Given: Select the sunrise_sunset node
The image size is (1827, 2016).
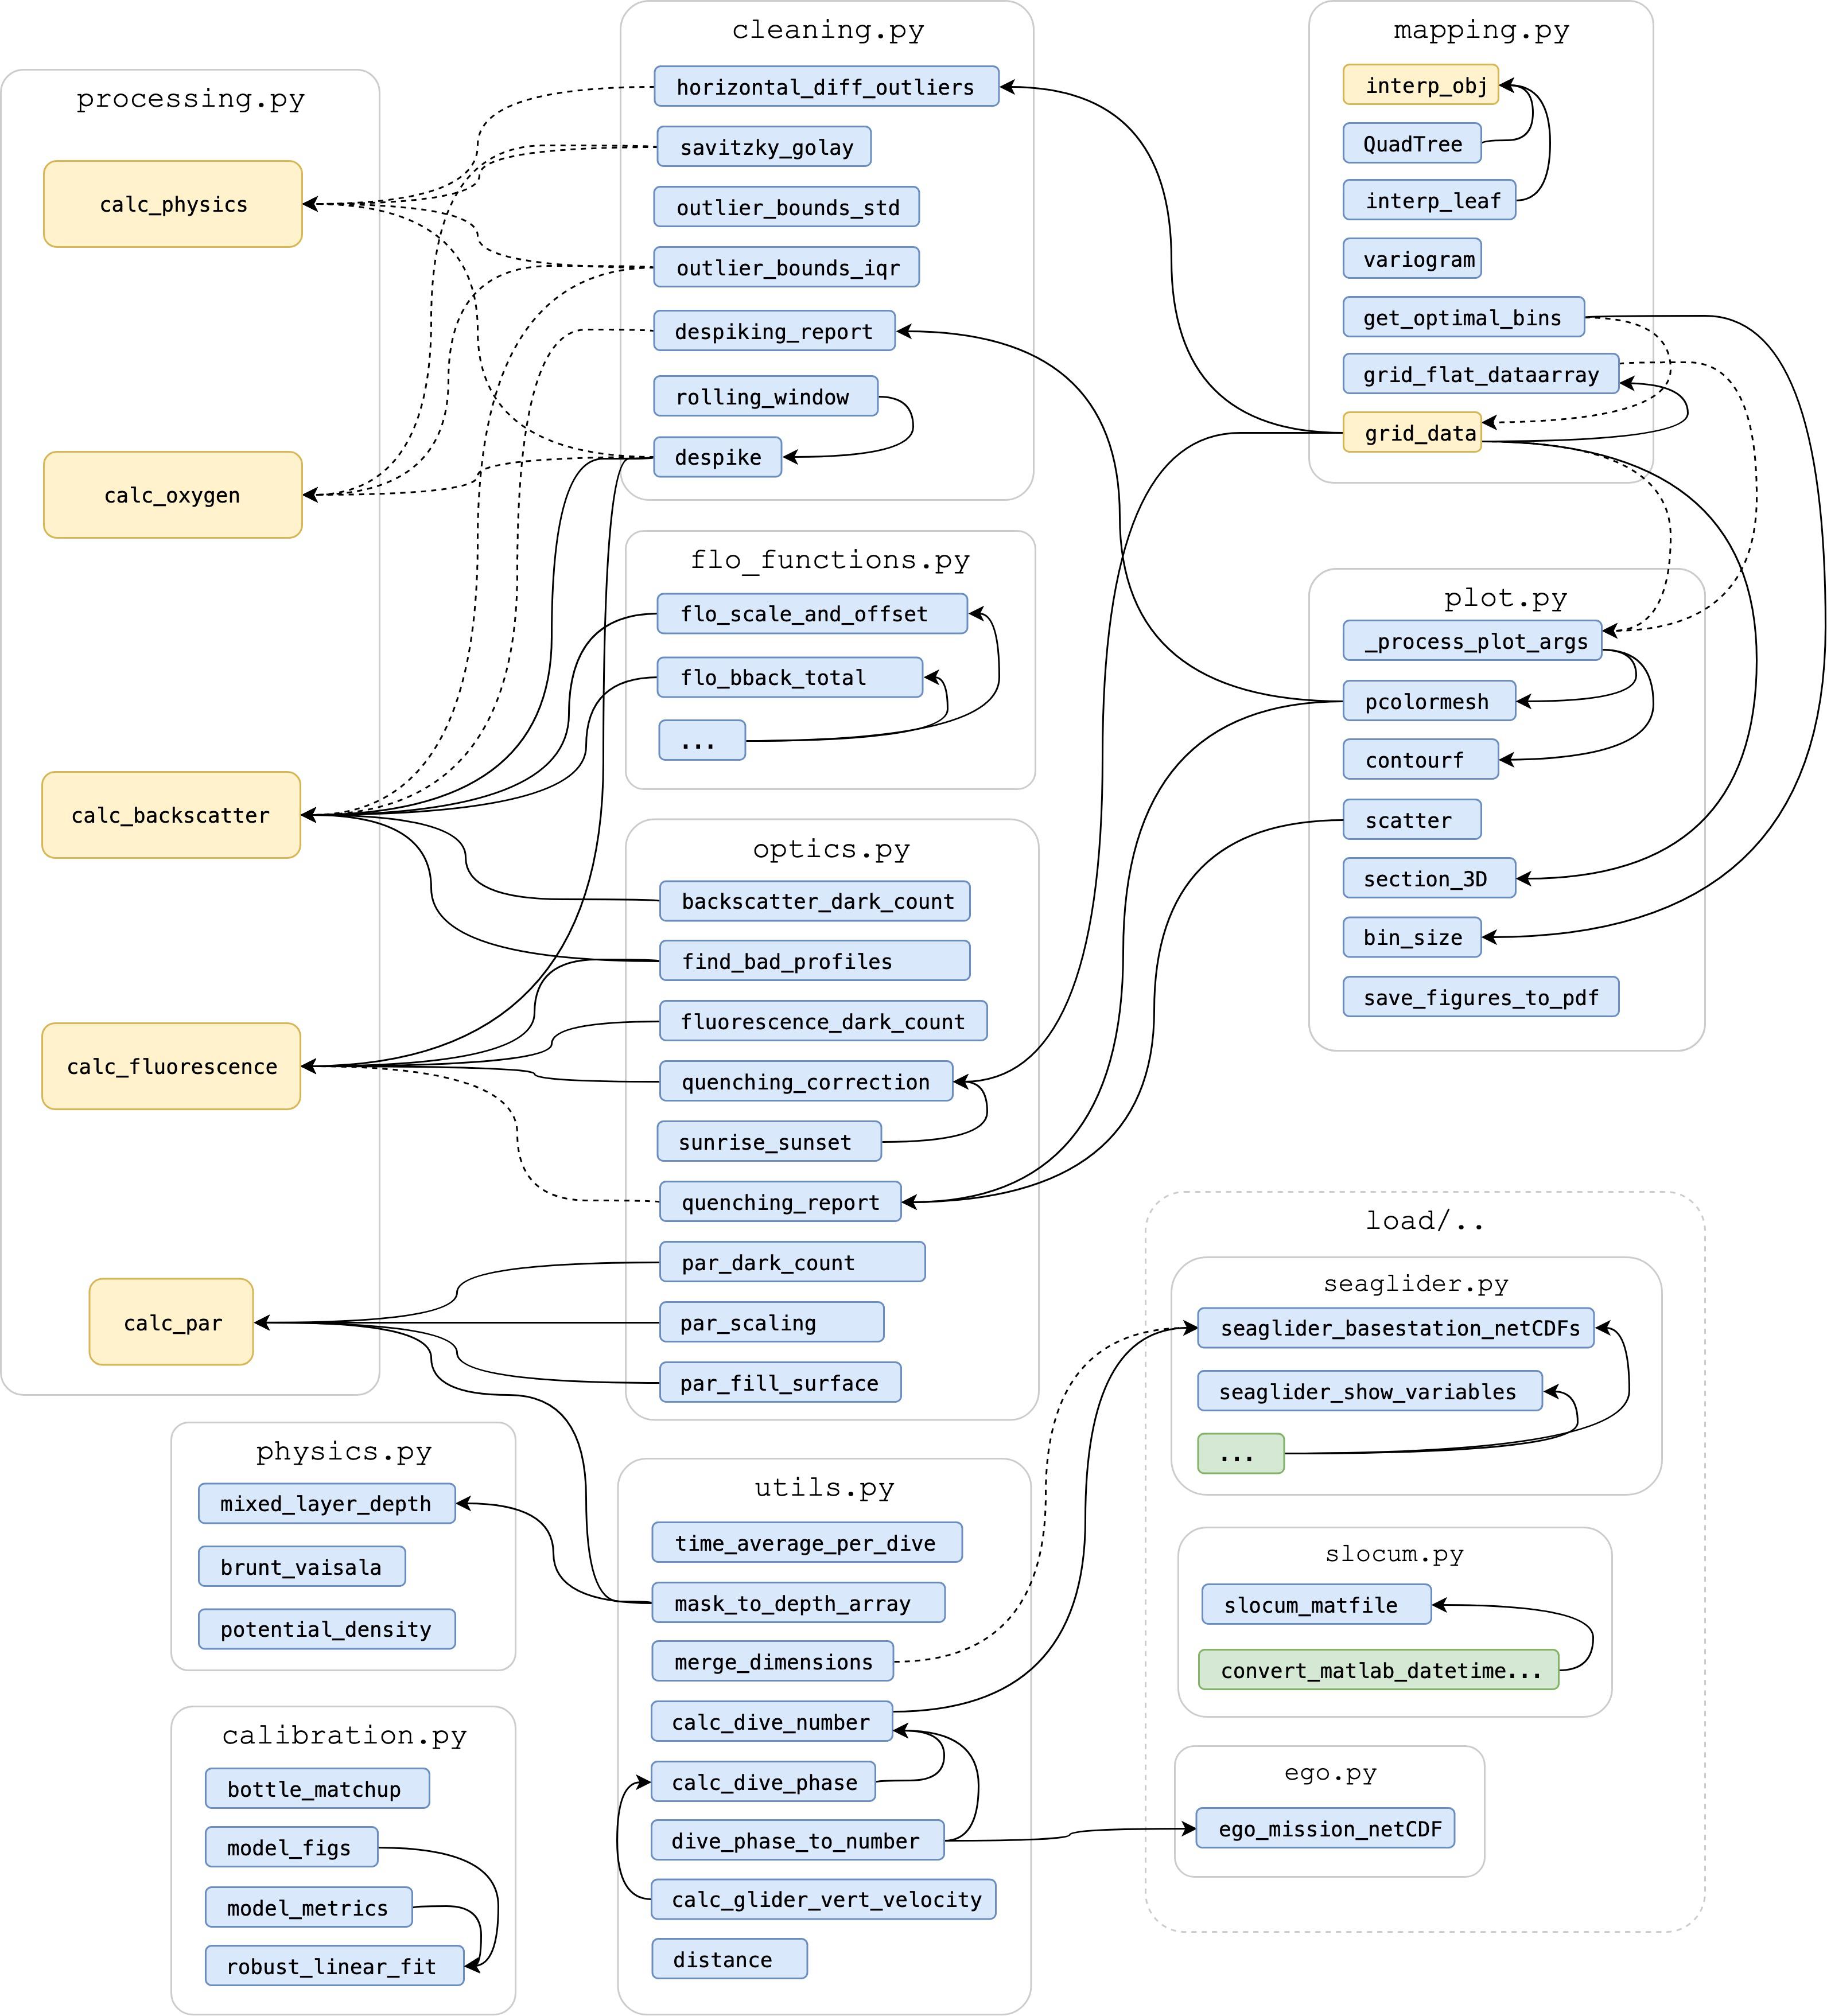Looking at the screenshot, I should click(x=769, y=1141).
